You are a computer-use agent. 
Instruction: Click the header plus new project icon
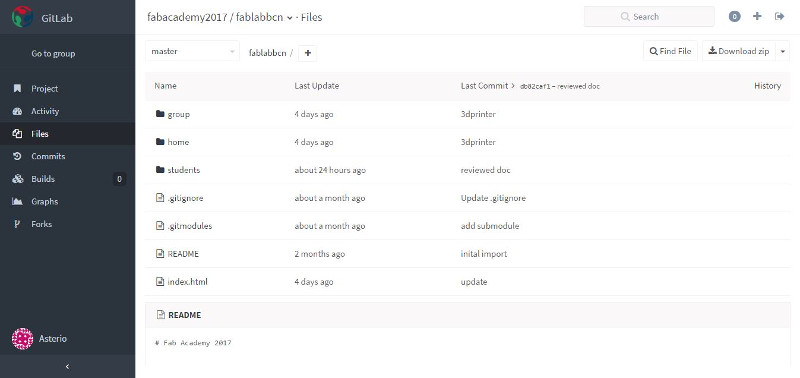pos(757,16)
